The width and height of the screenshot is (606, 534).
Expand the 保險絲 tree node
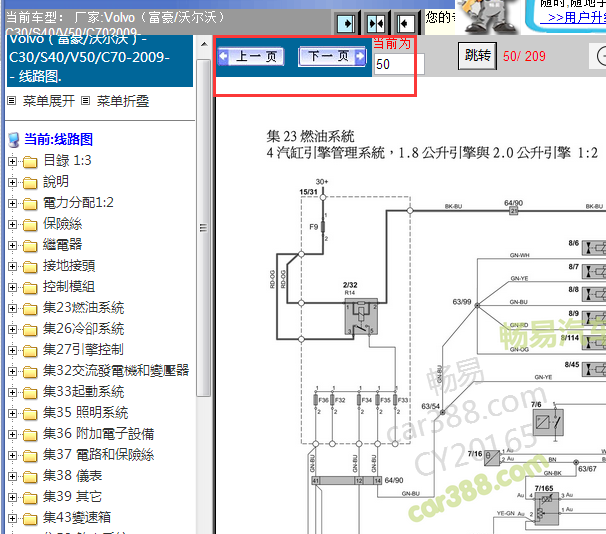12,224
